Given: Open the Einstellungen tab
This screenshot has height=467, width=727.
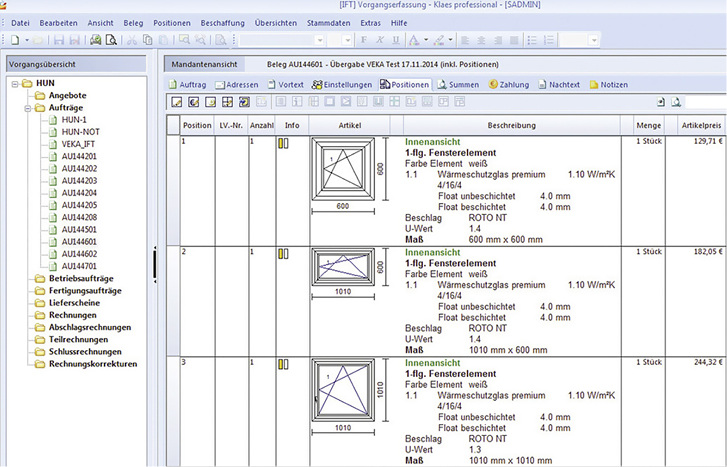Looking at the screenshot, I should pyautogui.click(x=342, y=85).
